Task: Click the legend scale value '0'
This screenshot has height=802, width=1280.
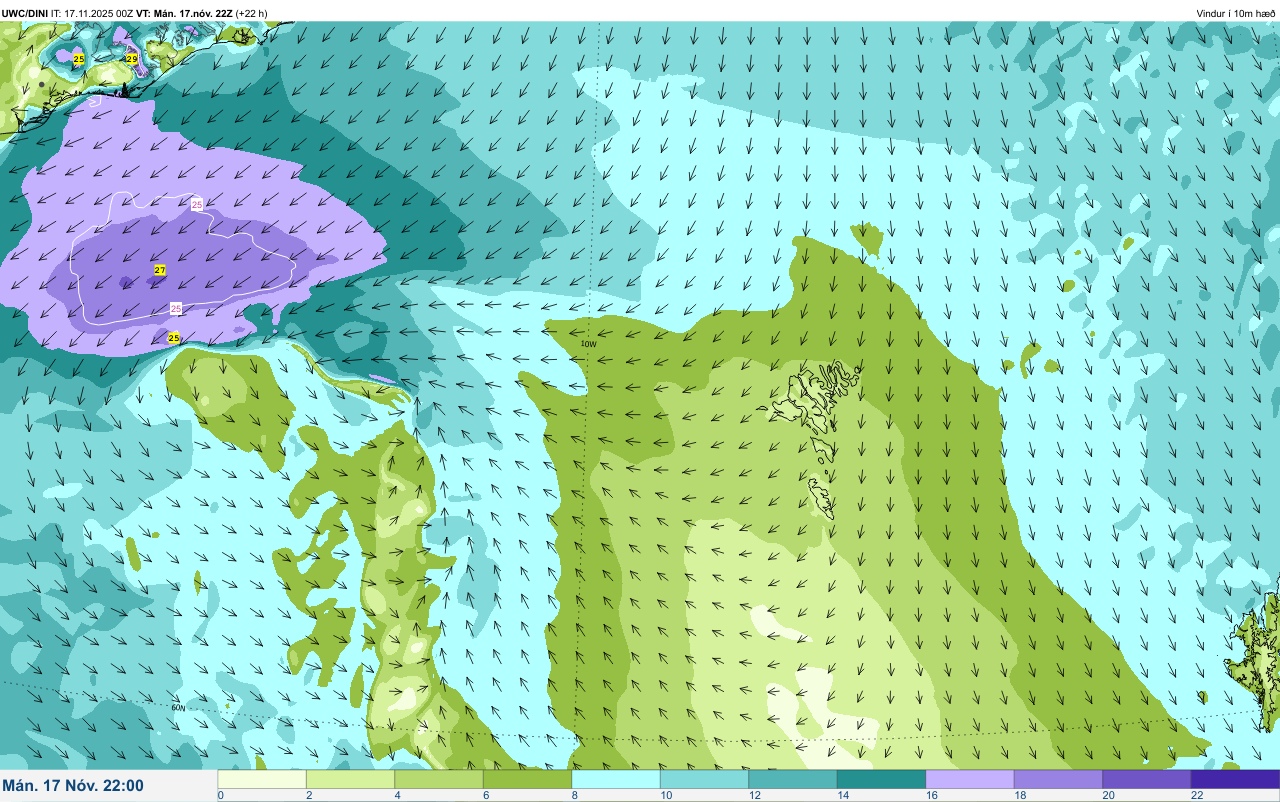Action: click(220, 795)
